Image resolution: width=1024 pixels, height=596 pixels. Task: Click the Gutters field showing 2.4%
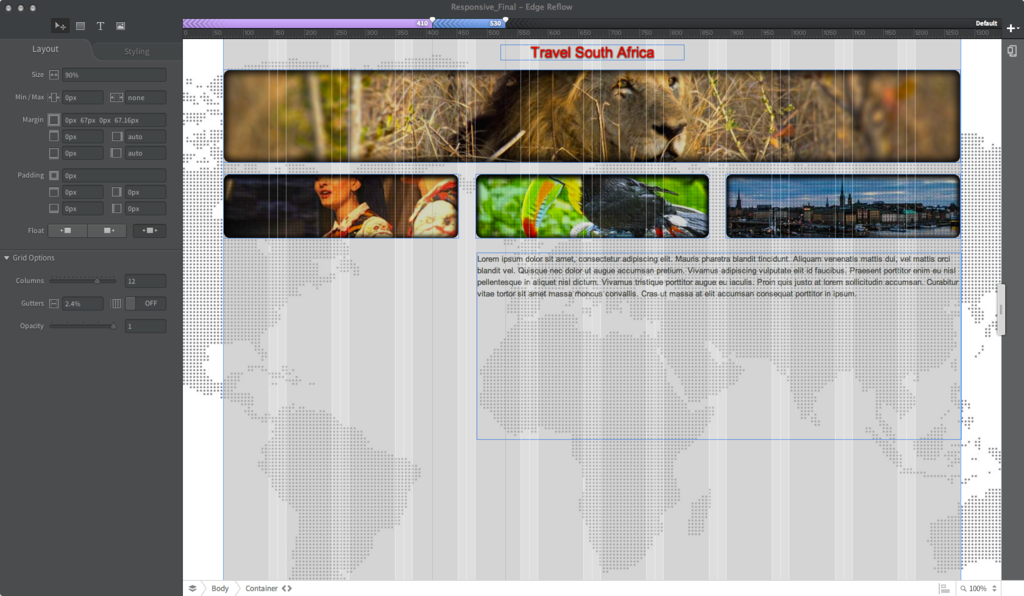click(82, 304)
